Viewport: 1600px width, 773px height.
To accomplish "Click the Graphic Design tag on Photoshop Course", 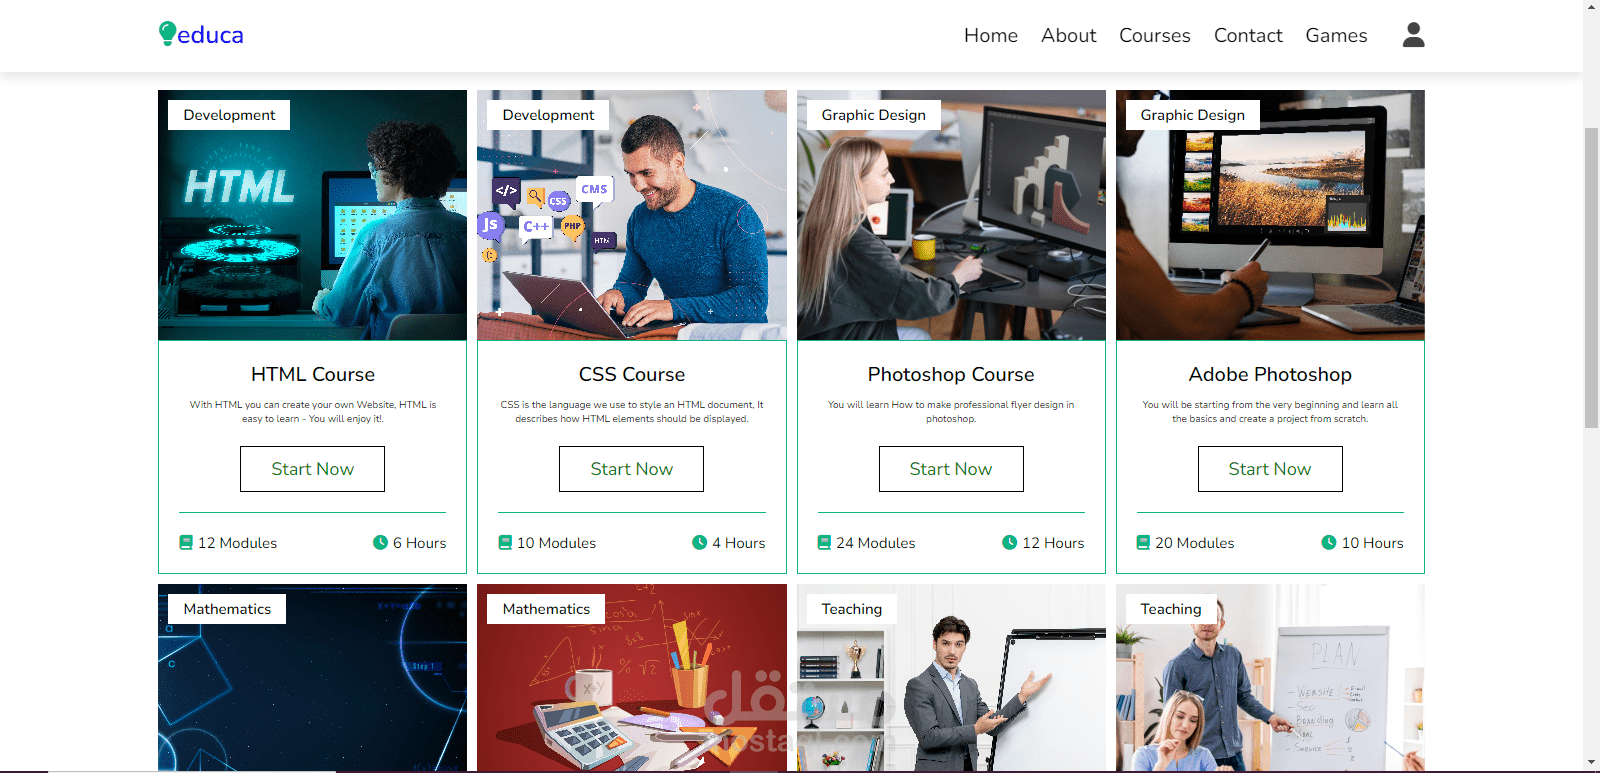I will pyautogui.click(x=873, y=115).
